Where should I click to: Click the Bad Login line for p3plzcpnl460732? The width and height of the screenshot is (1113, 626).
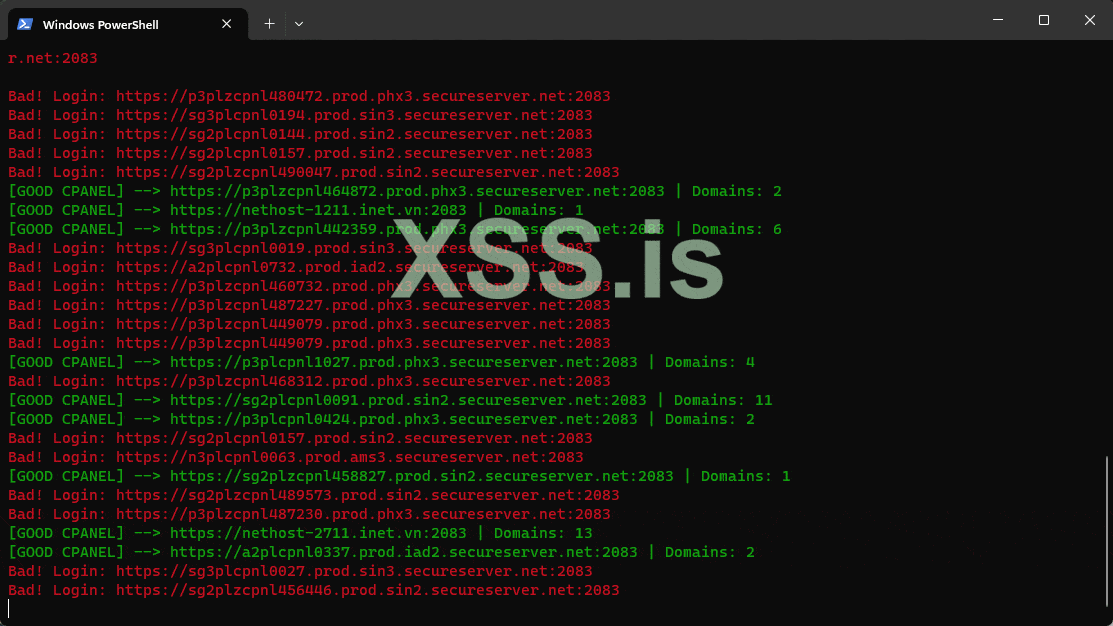coord(309,287)
